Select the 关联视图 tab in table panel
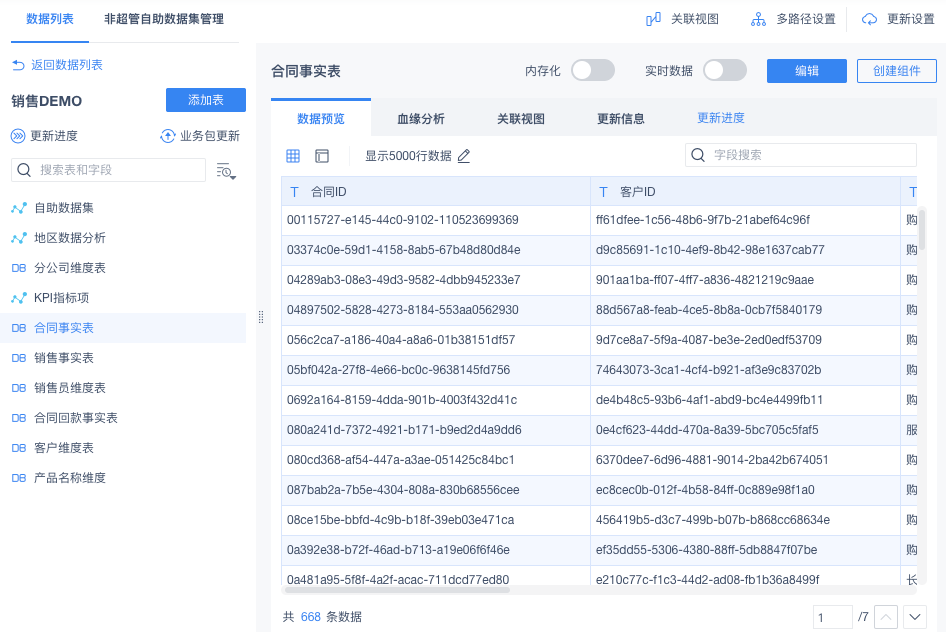 (521, 119)
